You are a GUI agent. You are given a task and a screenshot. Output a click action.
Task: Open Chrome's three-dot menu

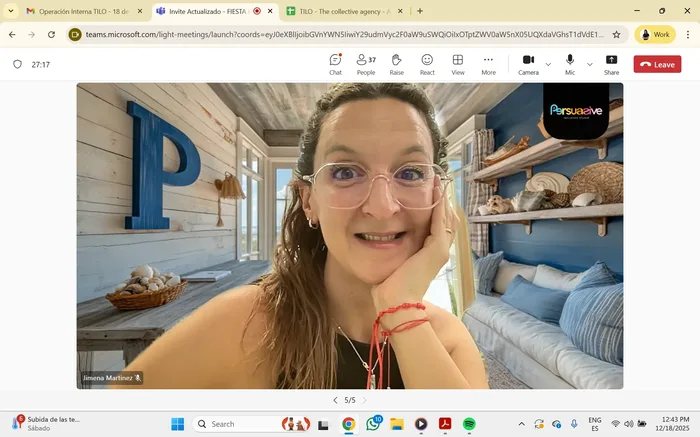click(x=688, y=34)
